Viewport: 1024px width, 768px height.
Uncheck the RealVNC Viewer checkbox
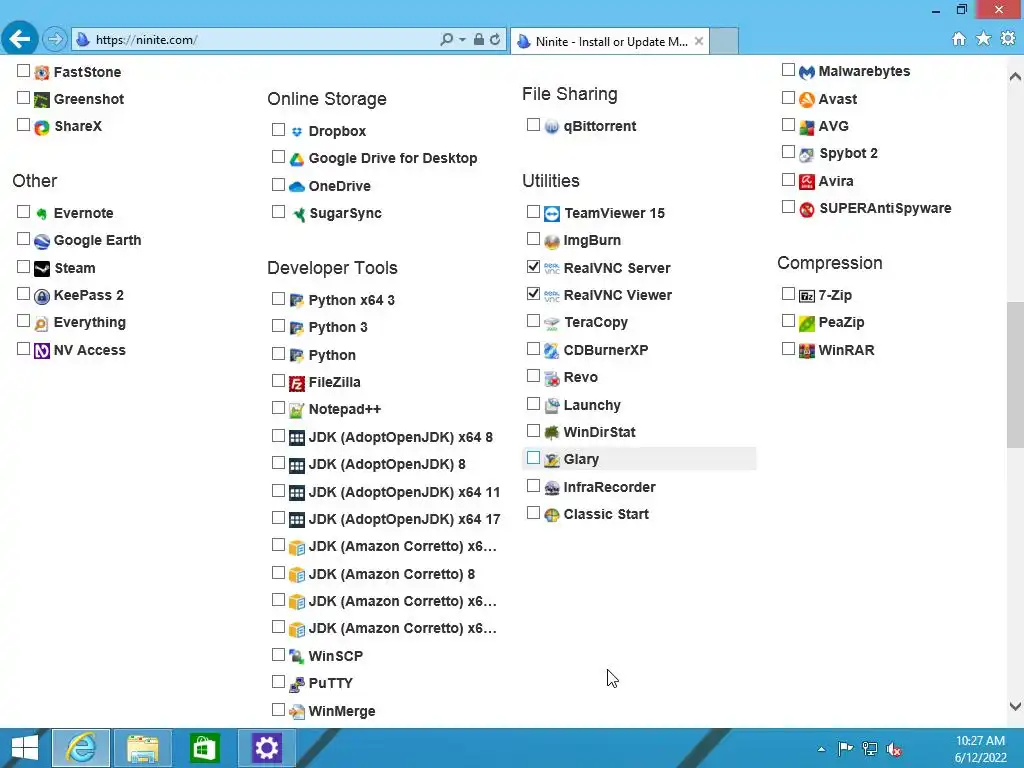[533, 294]
